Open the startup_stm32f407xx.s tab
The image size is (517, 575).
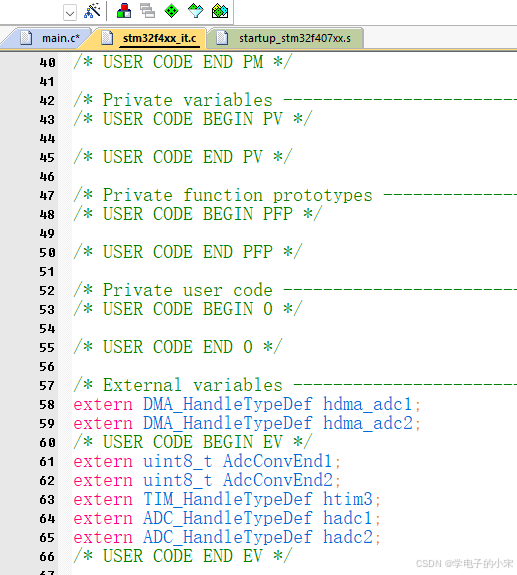click(286, 38)
